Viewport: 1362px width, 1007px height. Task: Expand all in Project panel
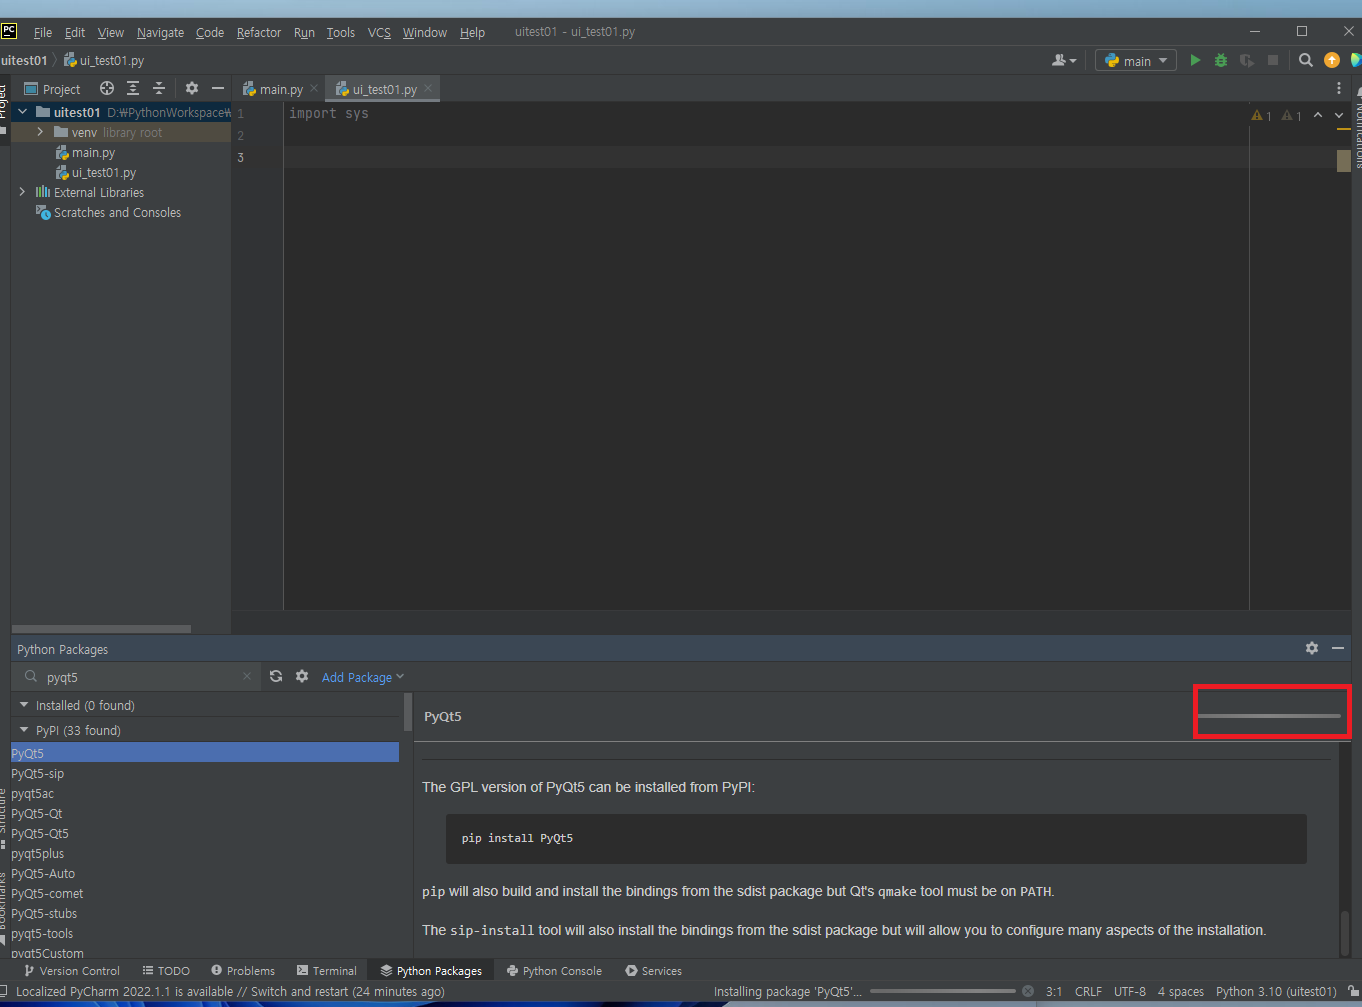tap(133, 88)
